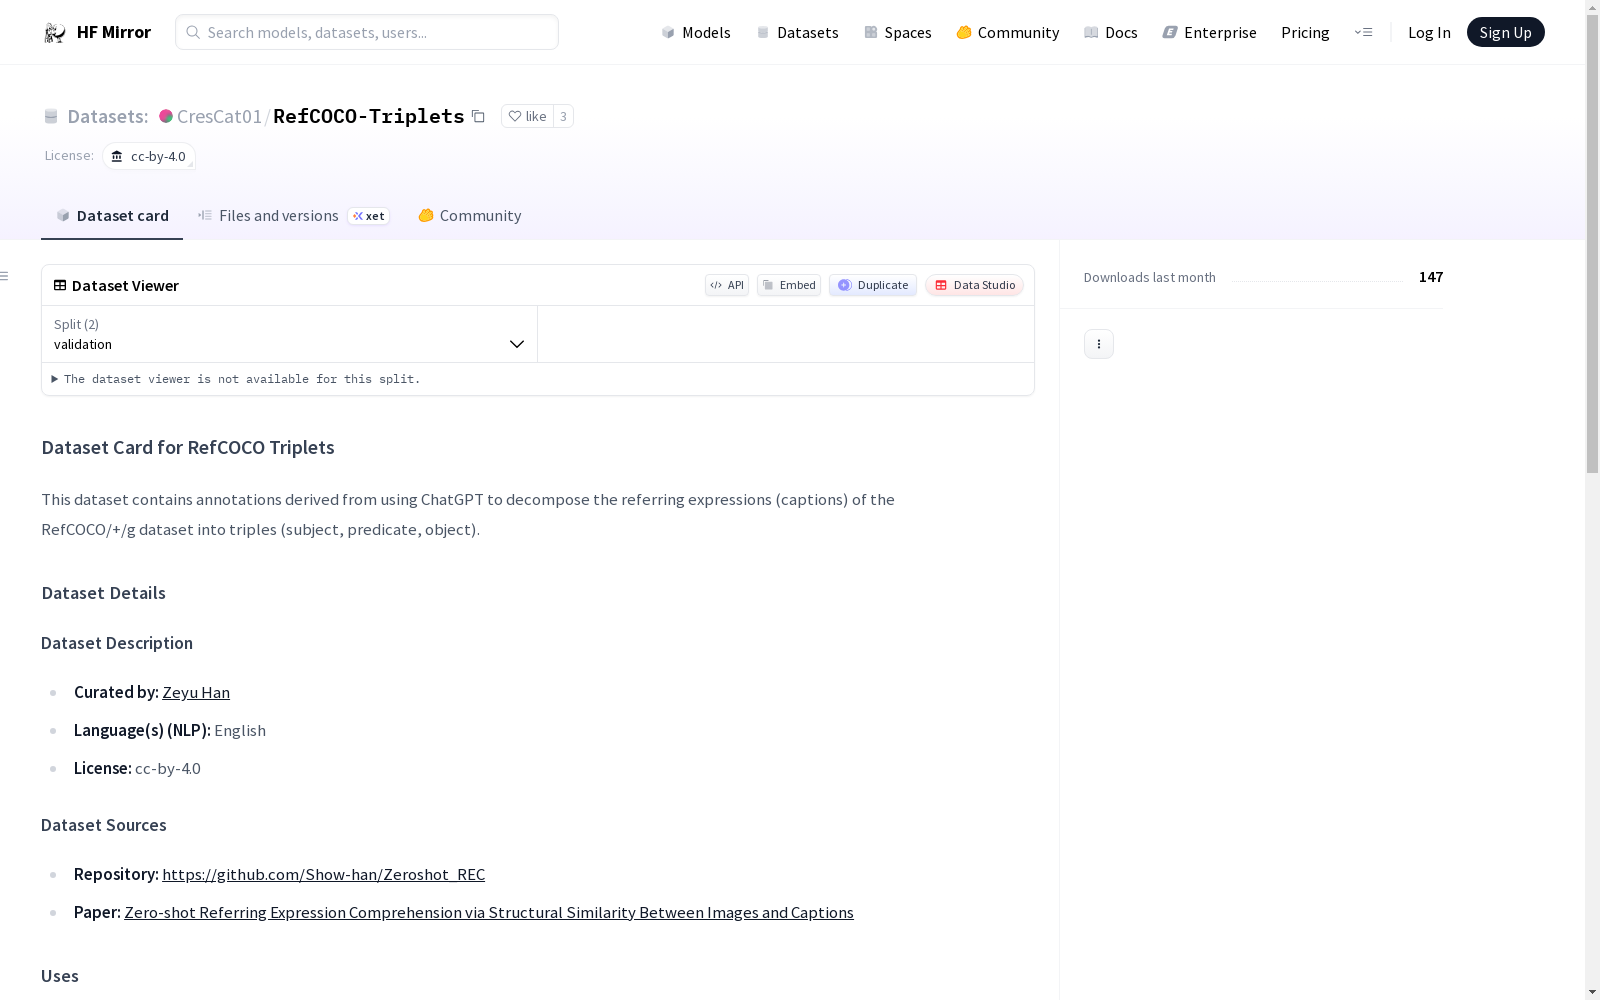Click the heart like icon
Image resolution: width=1600 pixels, height=1000 pixels.
(x=515, y=116)
